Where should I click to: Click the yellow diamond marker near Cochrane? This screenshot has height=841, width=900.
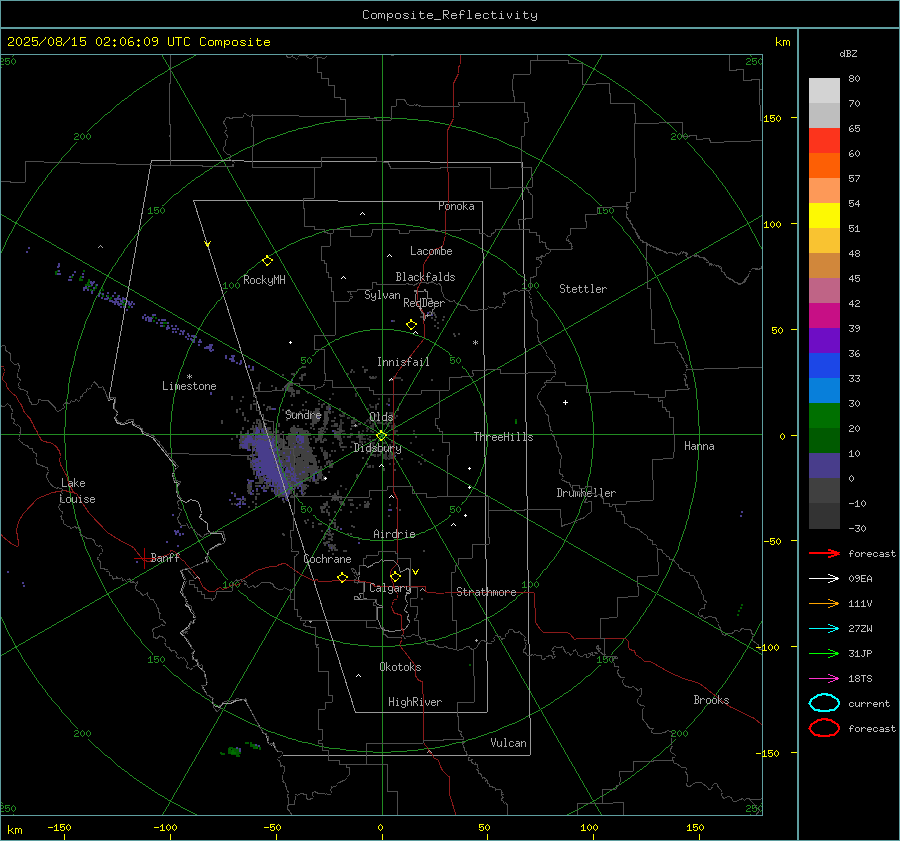pos(342,577)
